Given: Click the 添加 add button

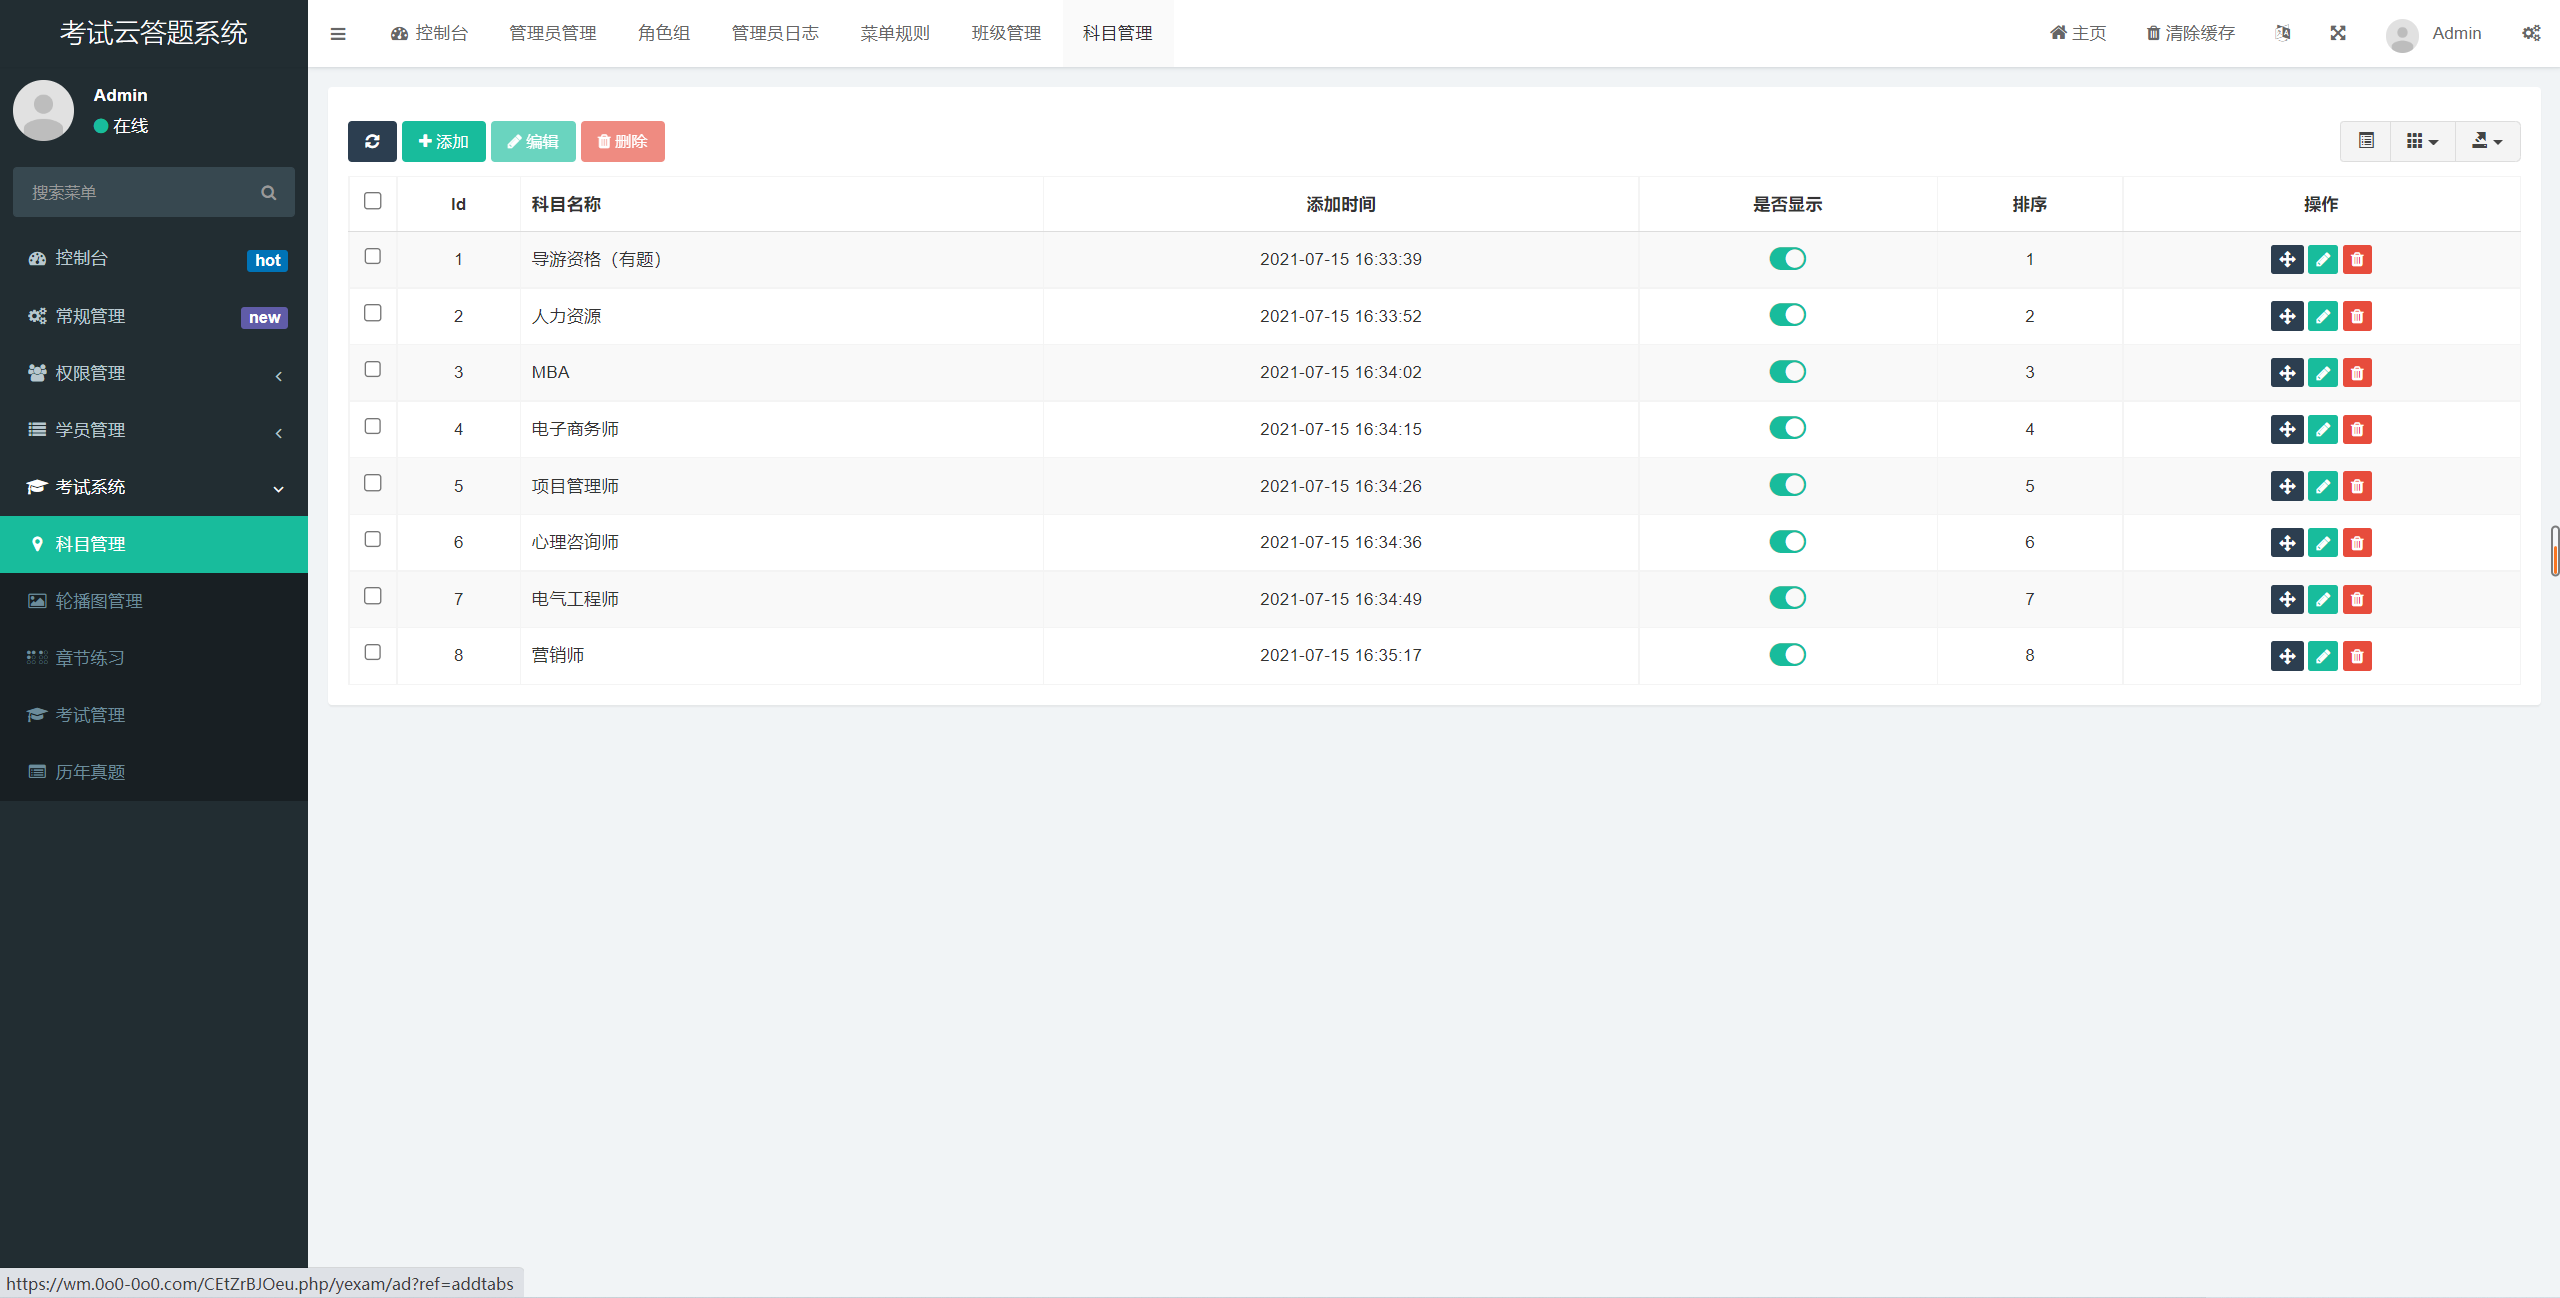Looking at the screenshot, I should [443, 141].
